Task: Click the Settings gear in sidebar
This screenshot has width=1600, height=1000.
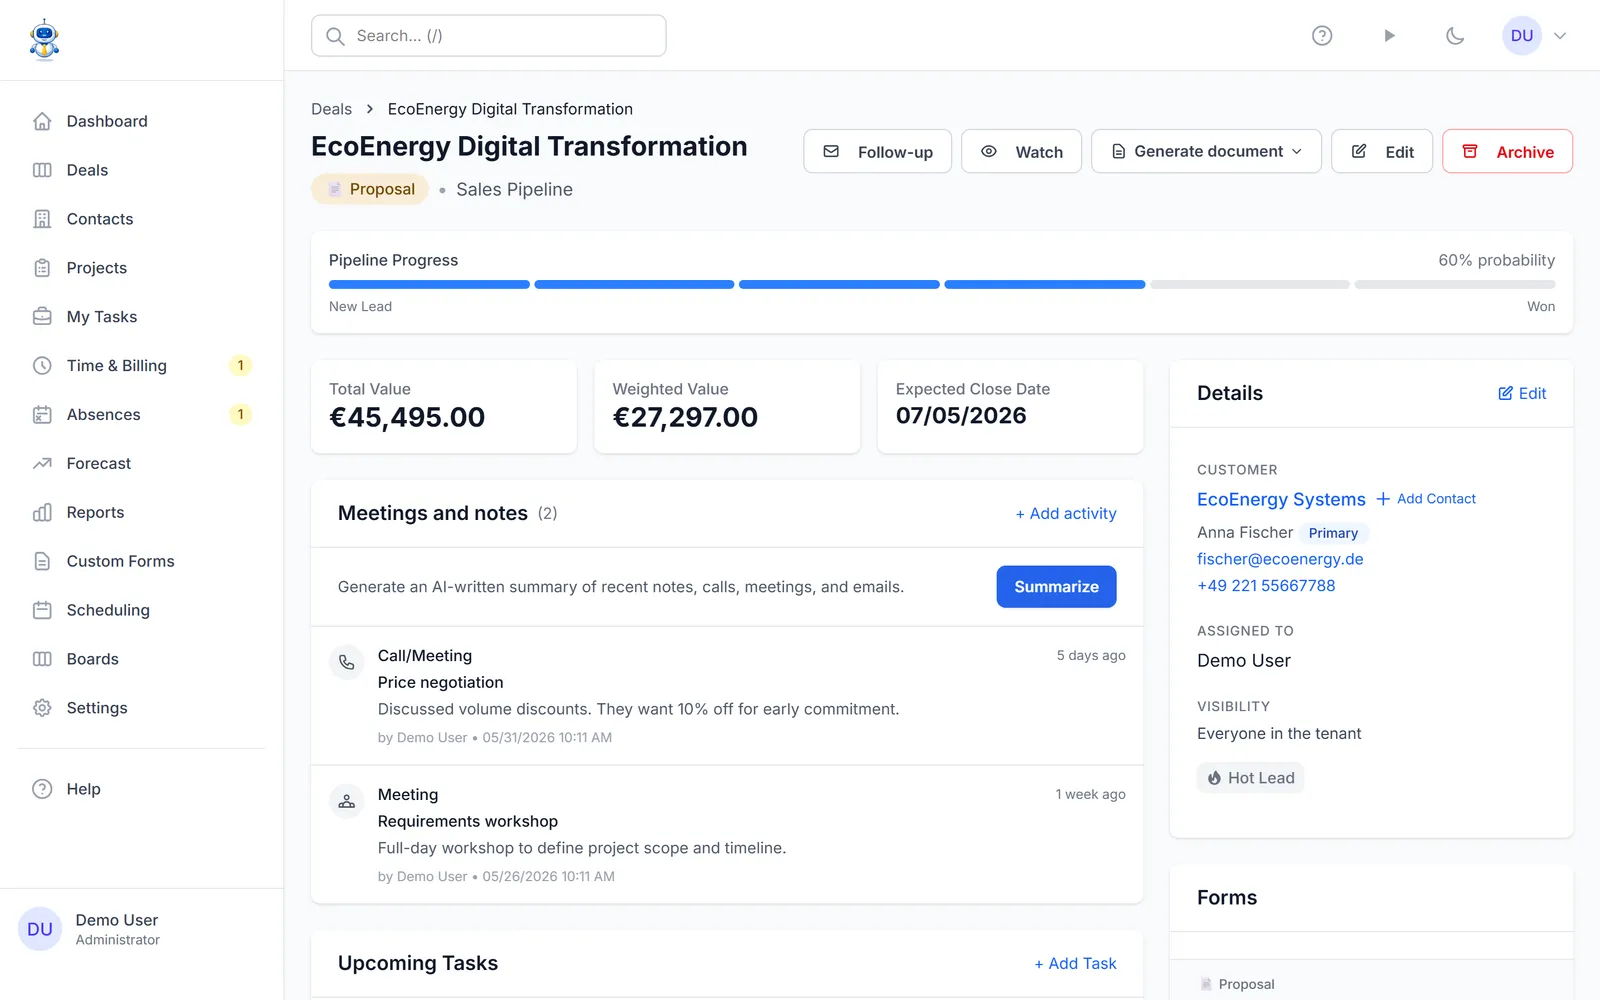Action: pos(42,708)
